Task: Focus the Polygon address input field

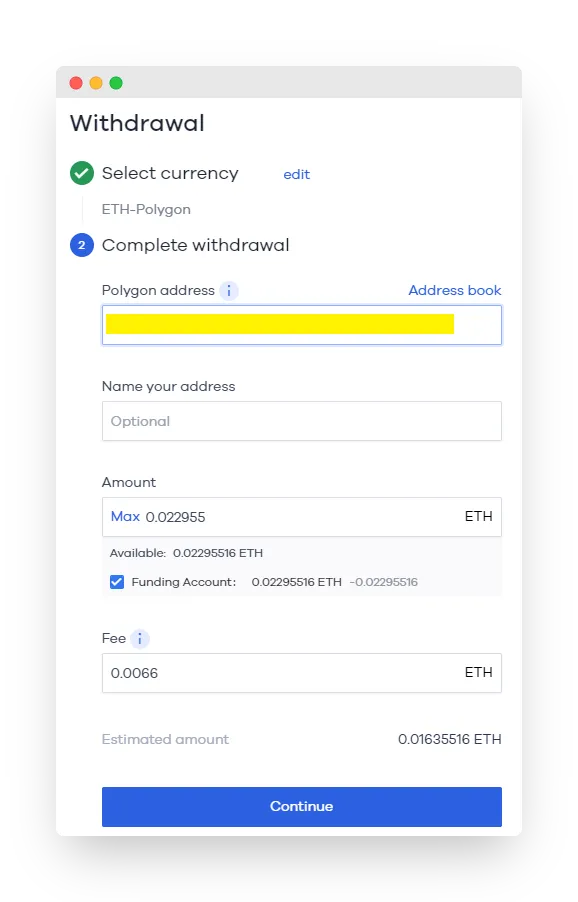Action: (x=302, y=325)
